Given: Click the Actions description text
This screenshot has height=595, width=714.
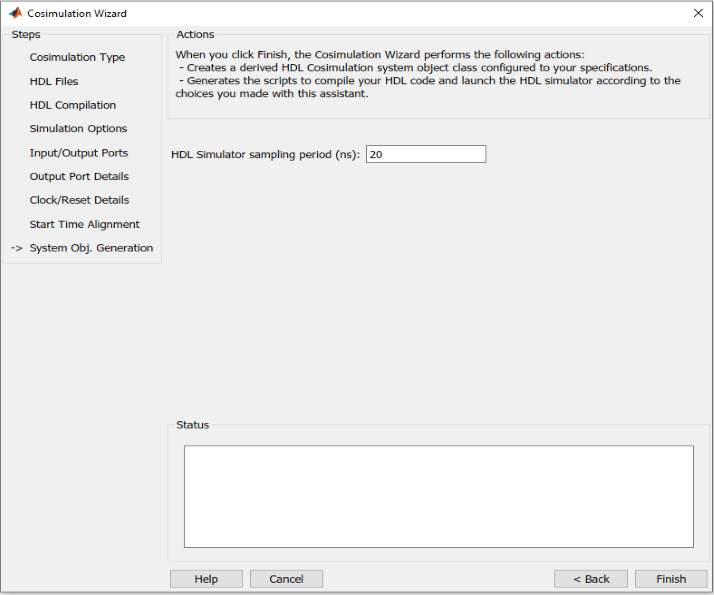Looking at the screenshot, I should tap(428, 74).
